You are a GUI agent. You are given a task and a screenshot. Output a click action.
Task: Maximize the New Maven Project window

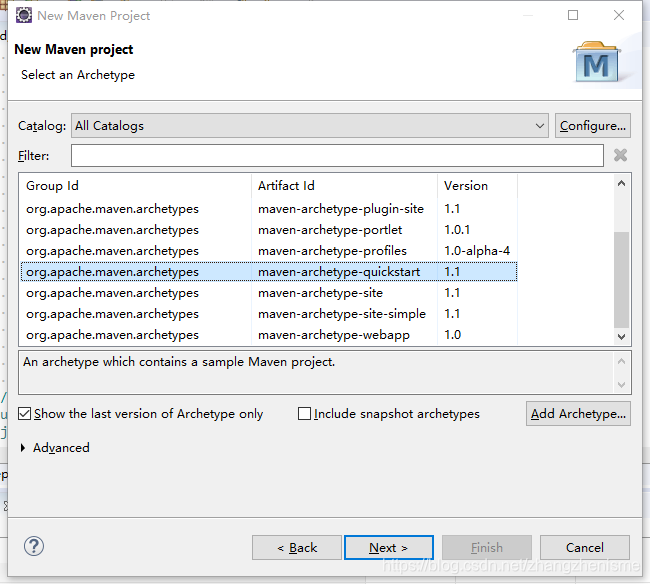click(x=573, y=15)
